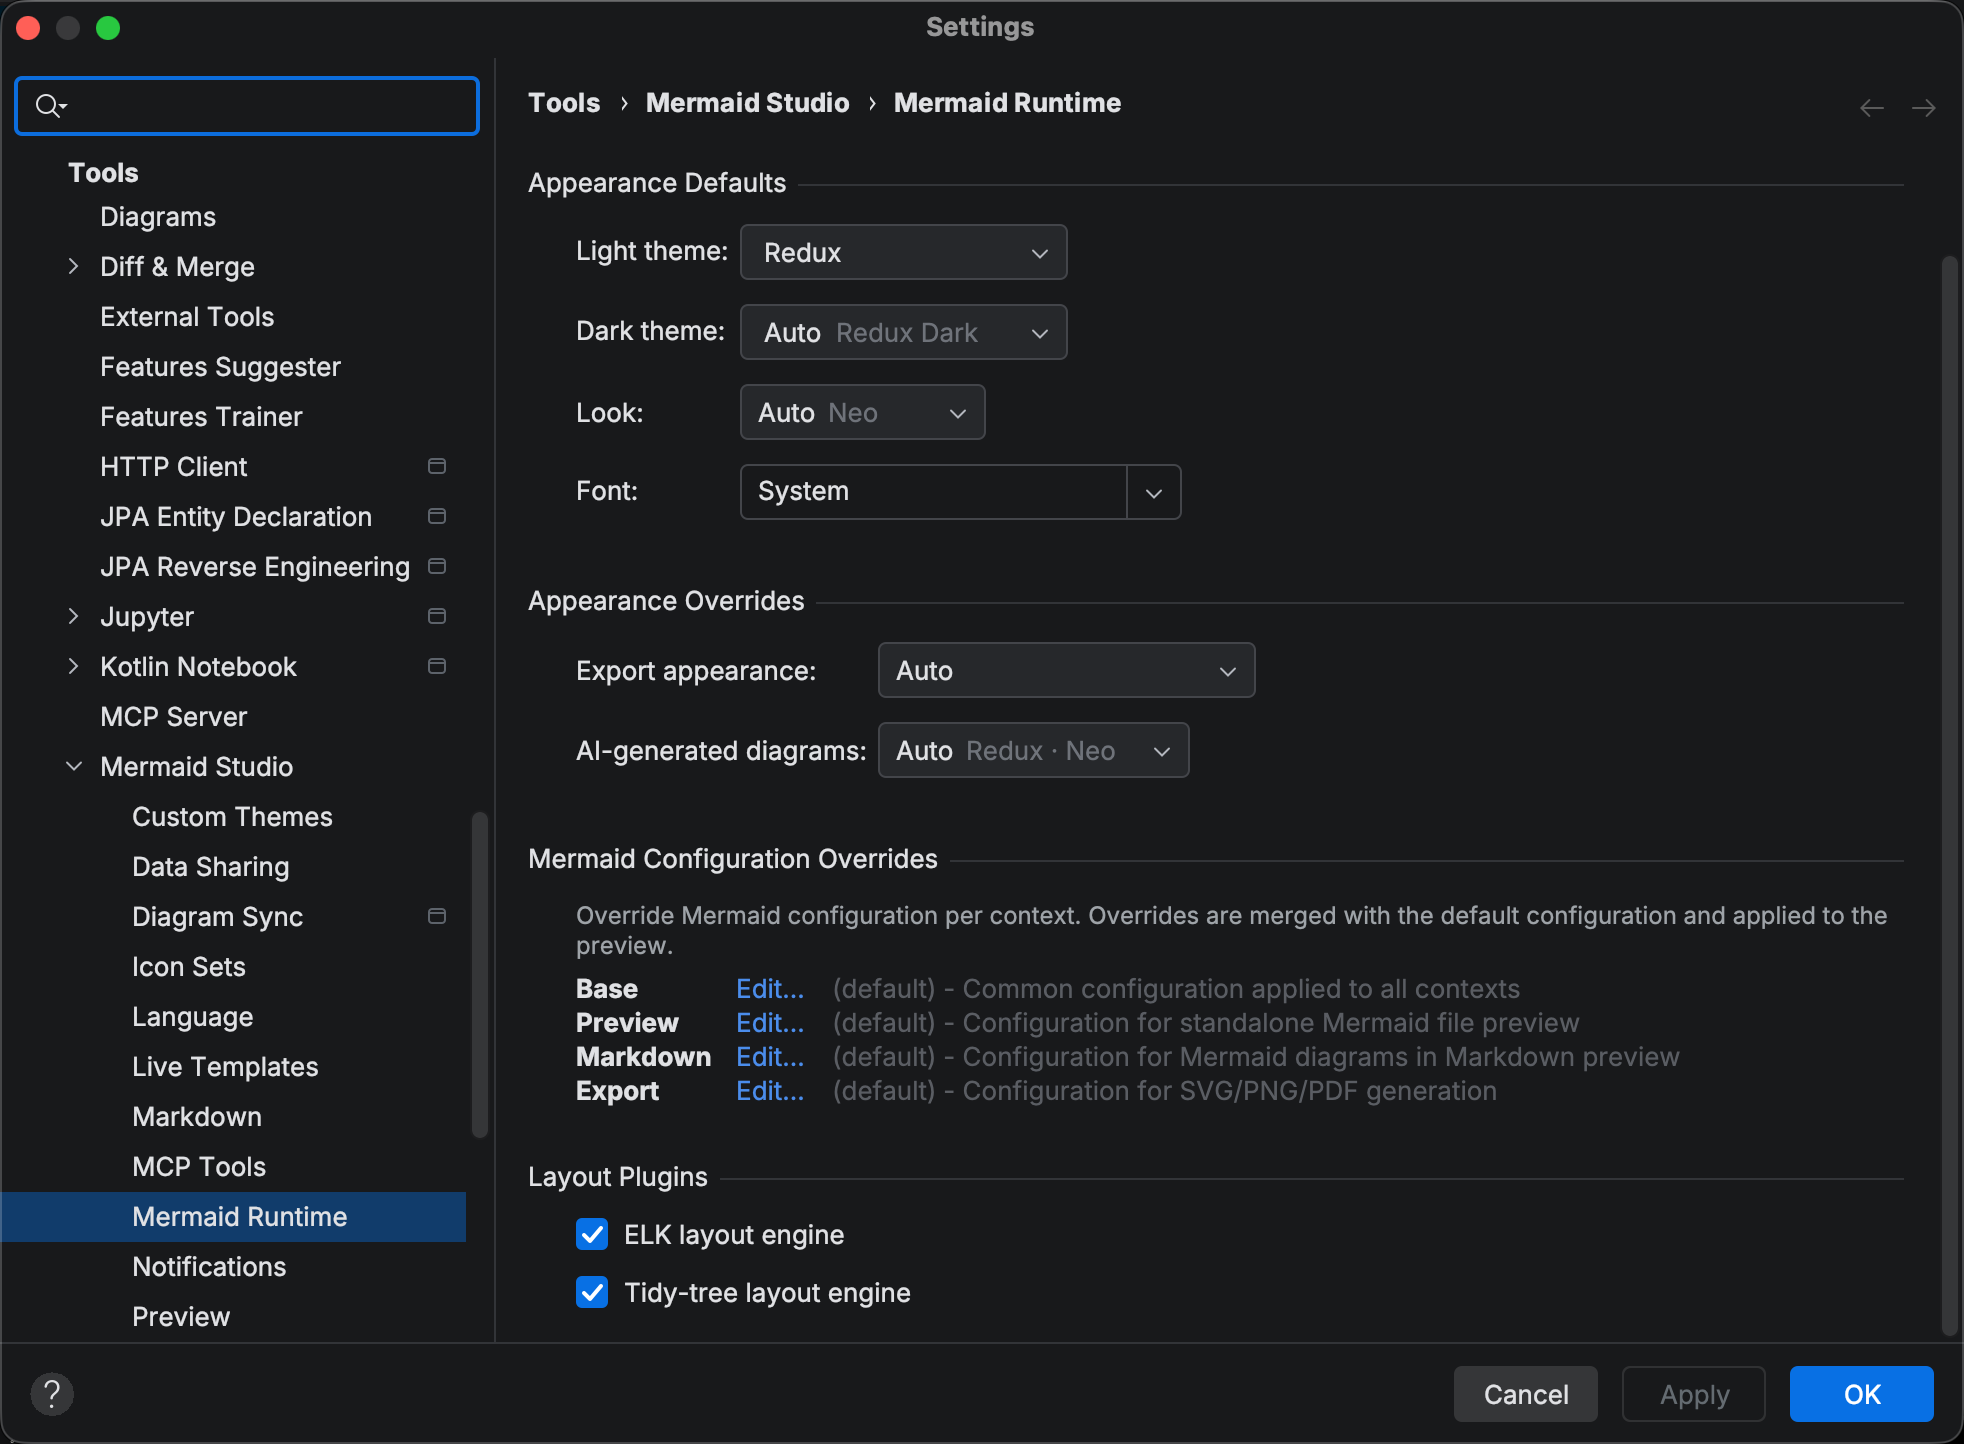Image resolution: width=1964 pixels, height=1444 pixels.
Task: Click the settings tree scrollbar
Action: click(480, 975)
